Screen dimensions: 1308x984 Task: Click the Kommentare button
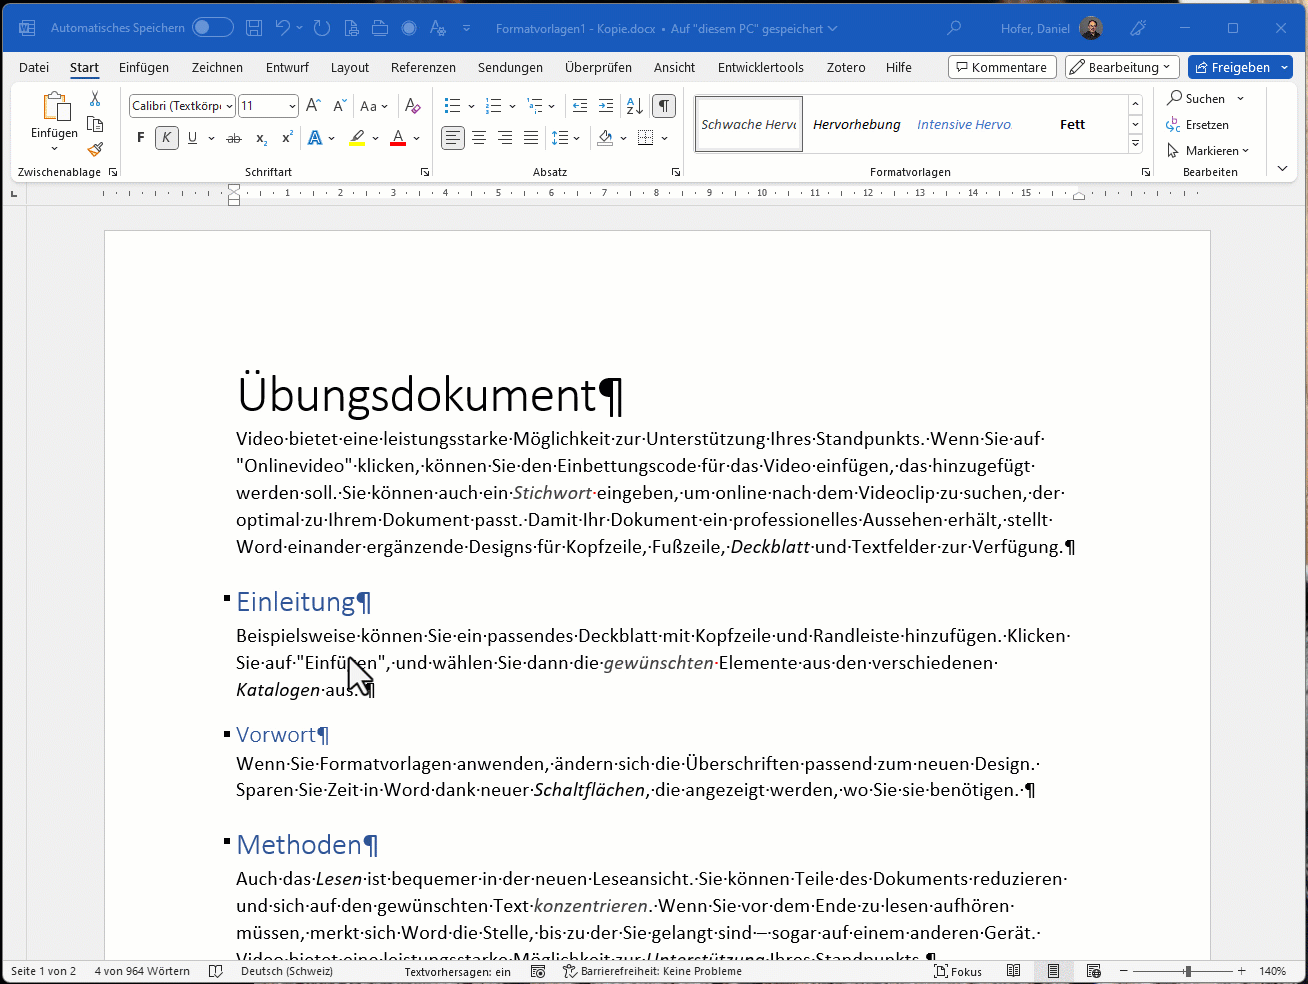click(1002, 67)
